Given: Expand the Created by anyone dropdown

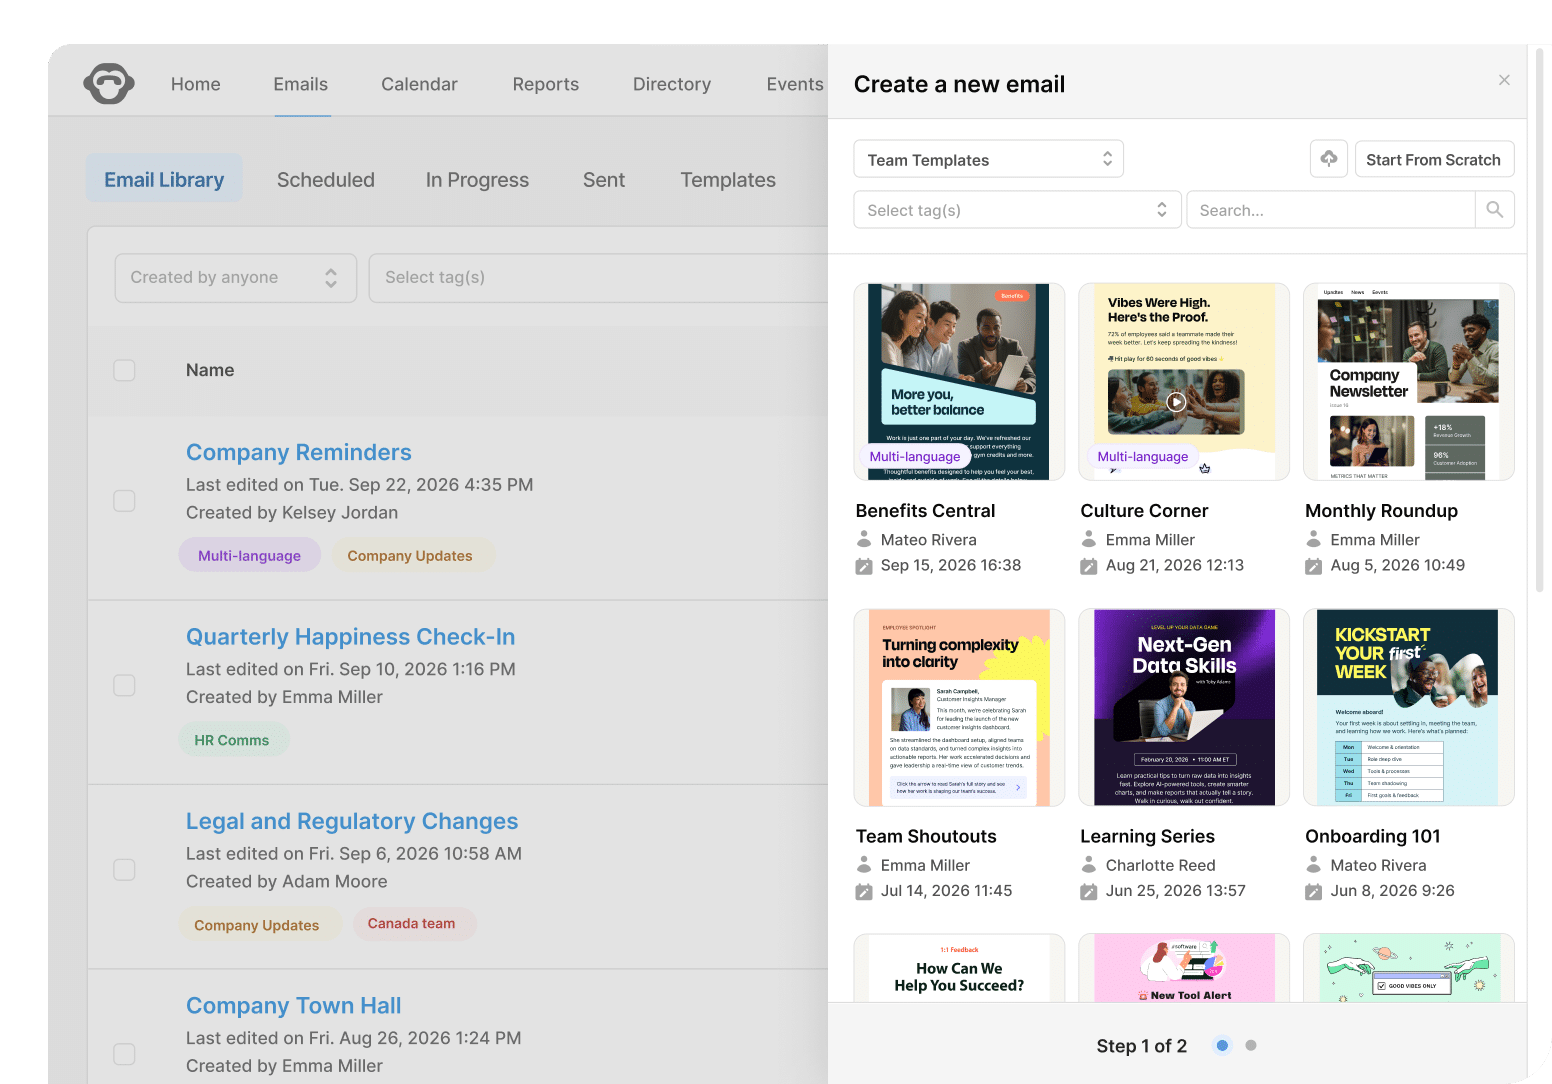Looking at the screenshot, I should [235, 278].
